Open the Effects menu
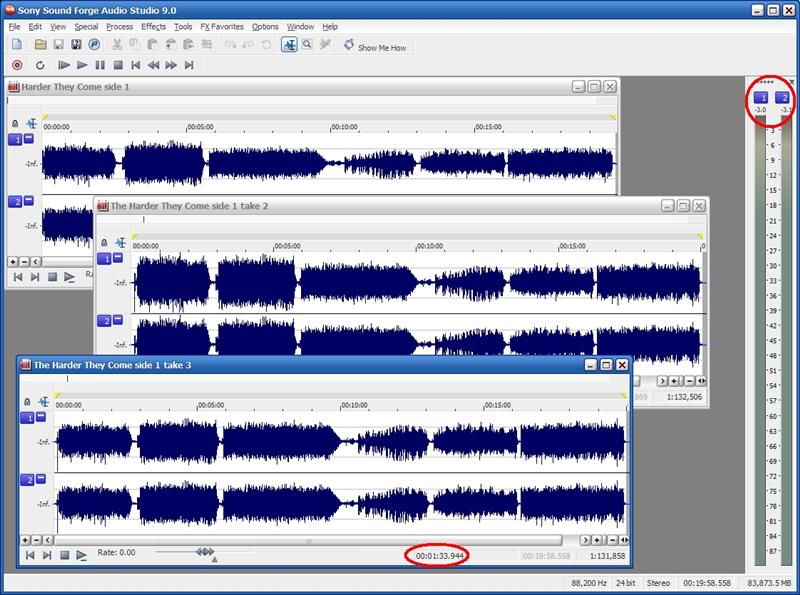 (x=153, y=27)
